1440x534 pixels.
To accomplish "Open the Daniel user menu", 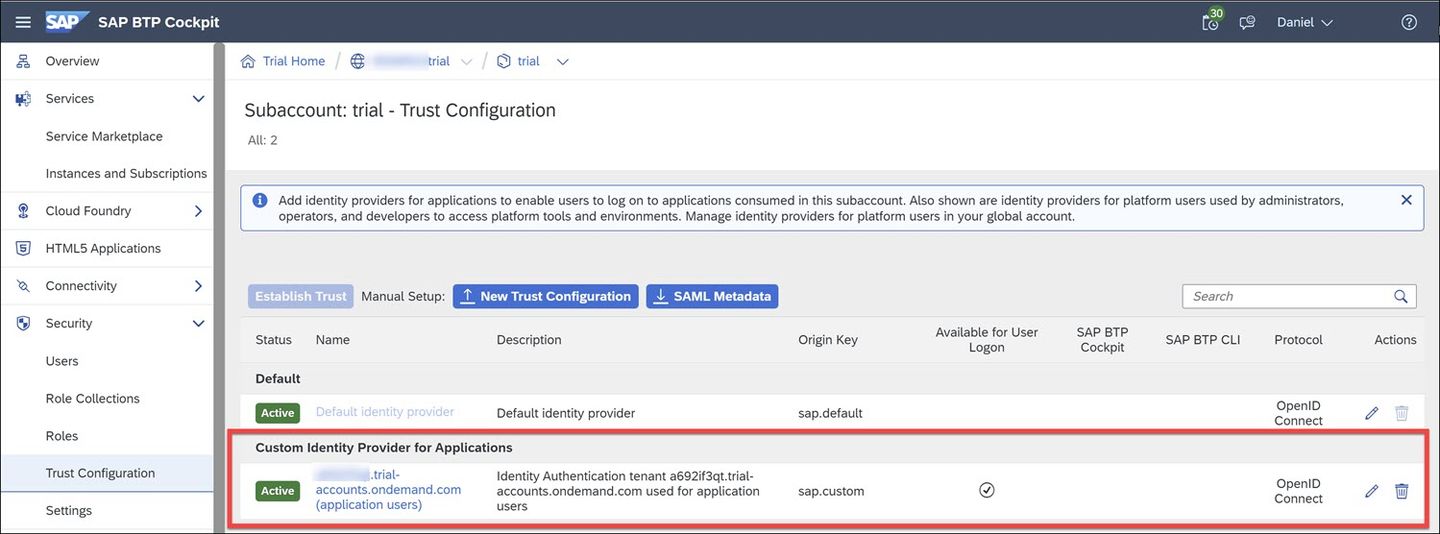I will [1305, 22].
